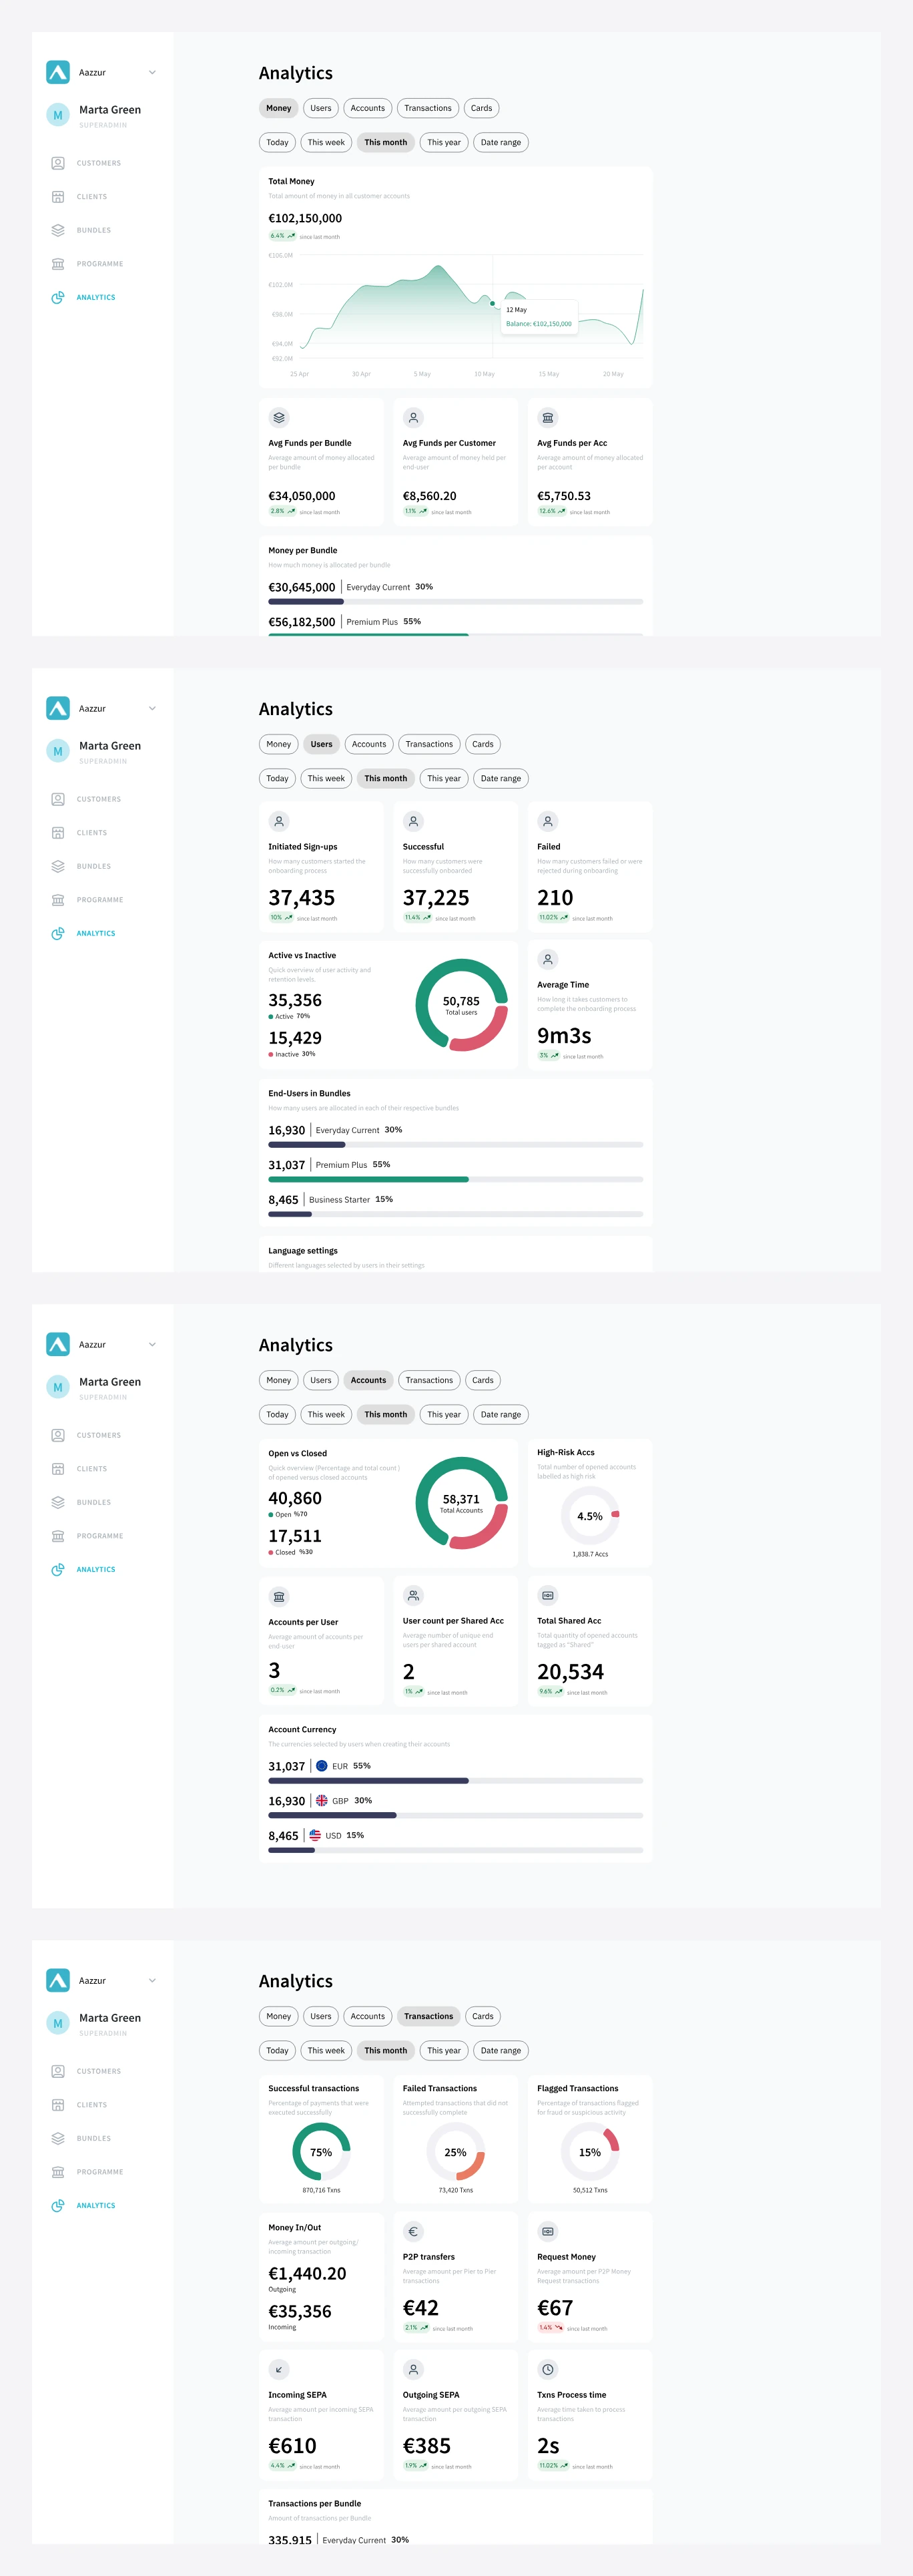Click the icon above Request Money
913x2576 pixels.
(548, 2232)
